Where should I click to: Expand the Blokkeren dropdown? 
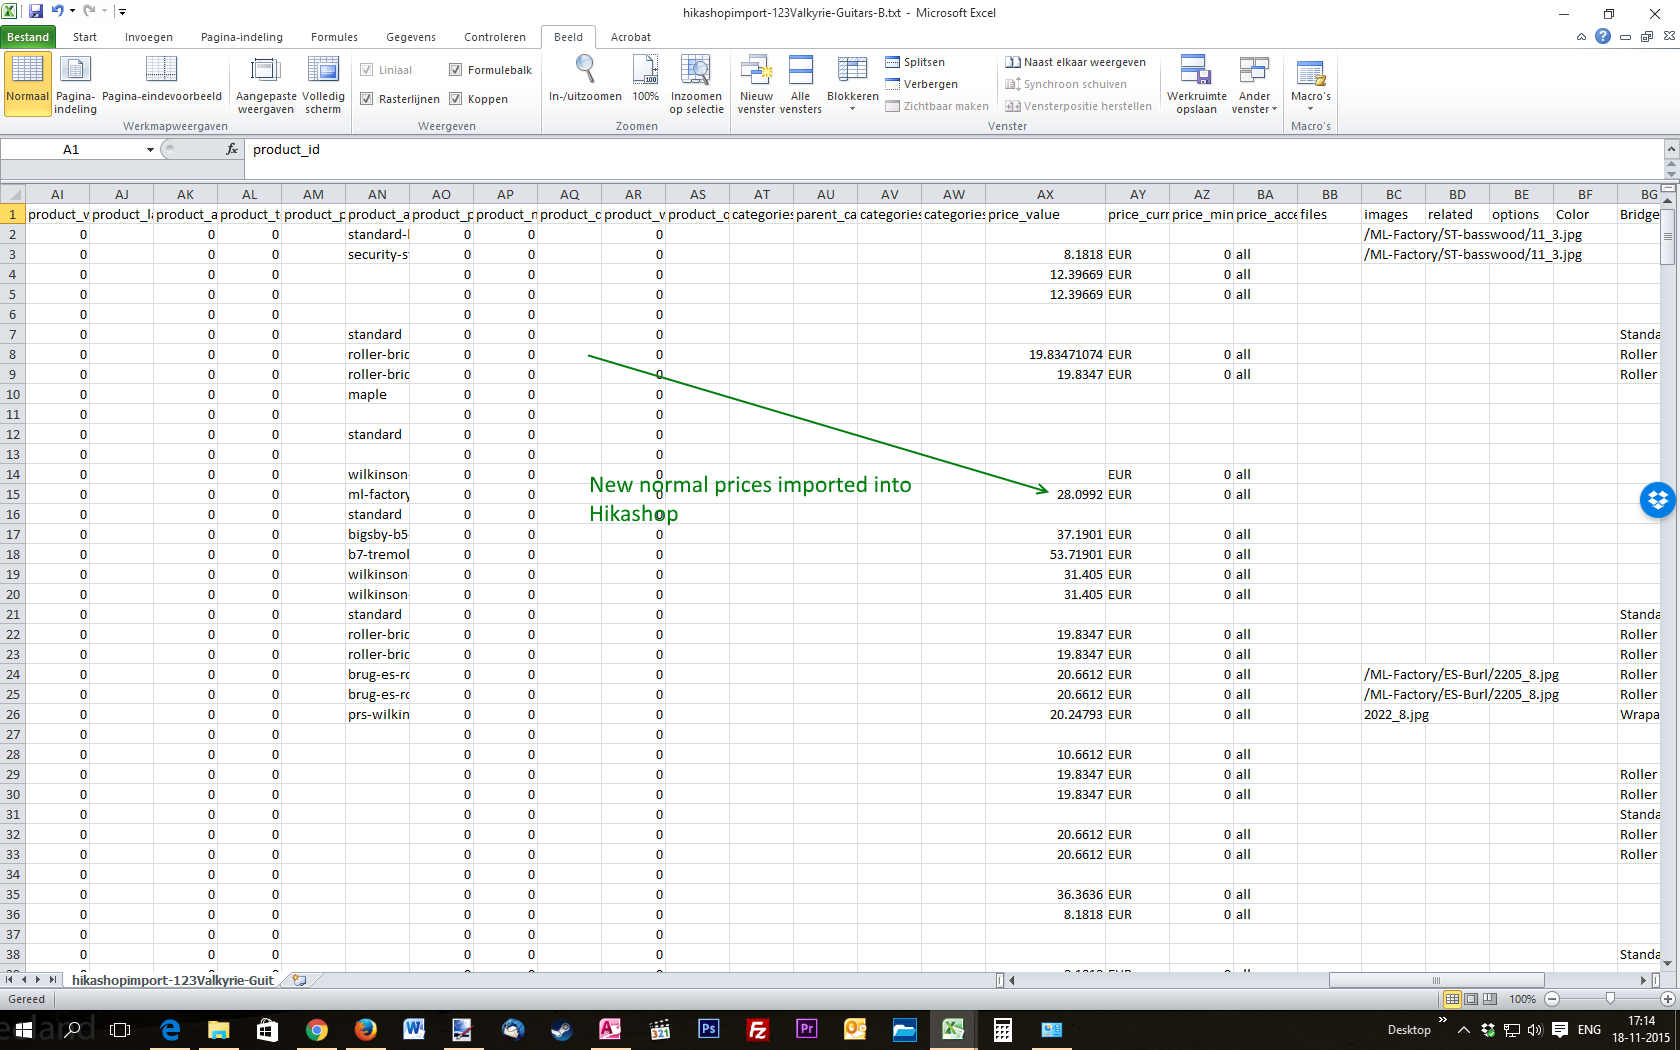pyautogui.click(x=852, y=108)
